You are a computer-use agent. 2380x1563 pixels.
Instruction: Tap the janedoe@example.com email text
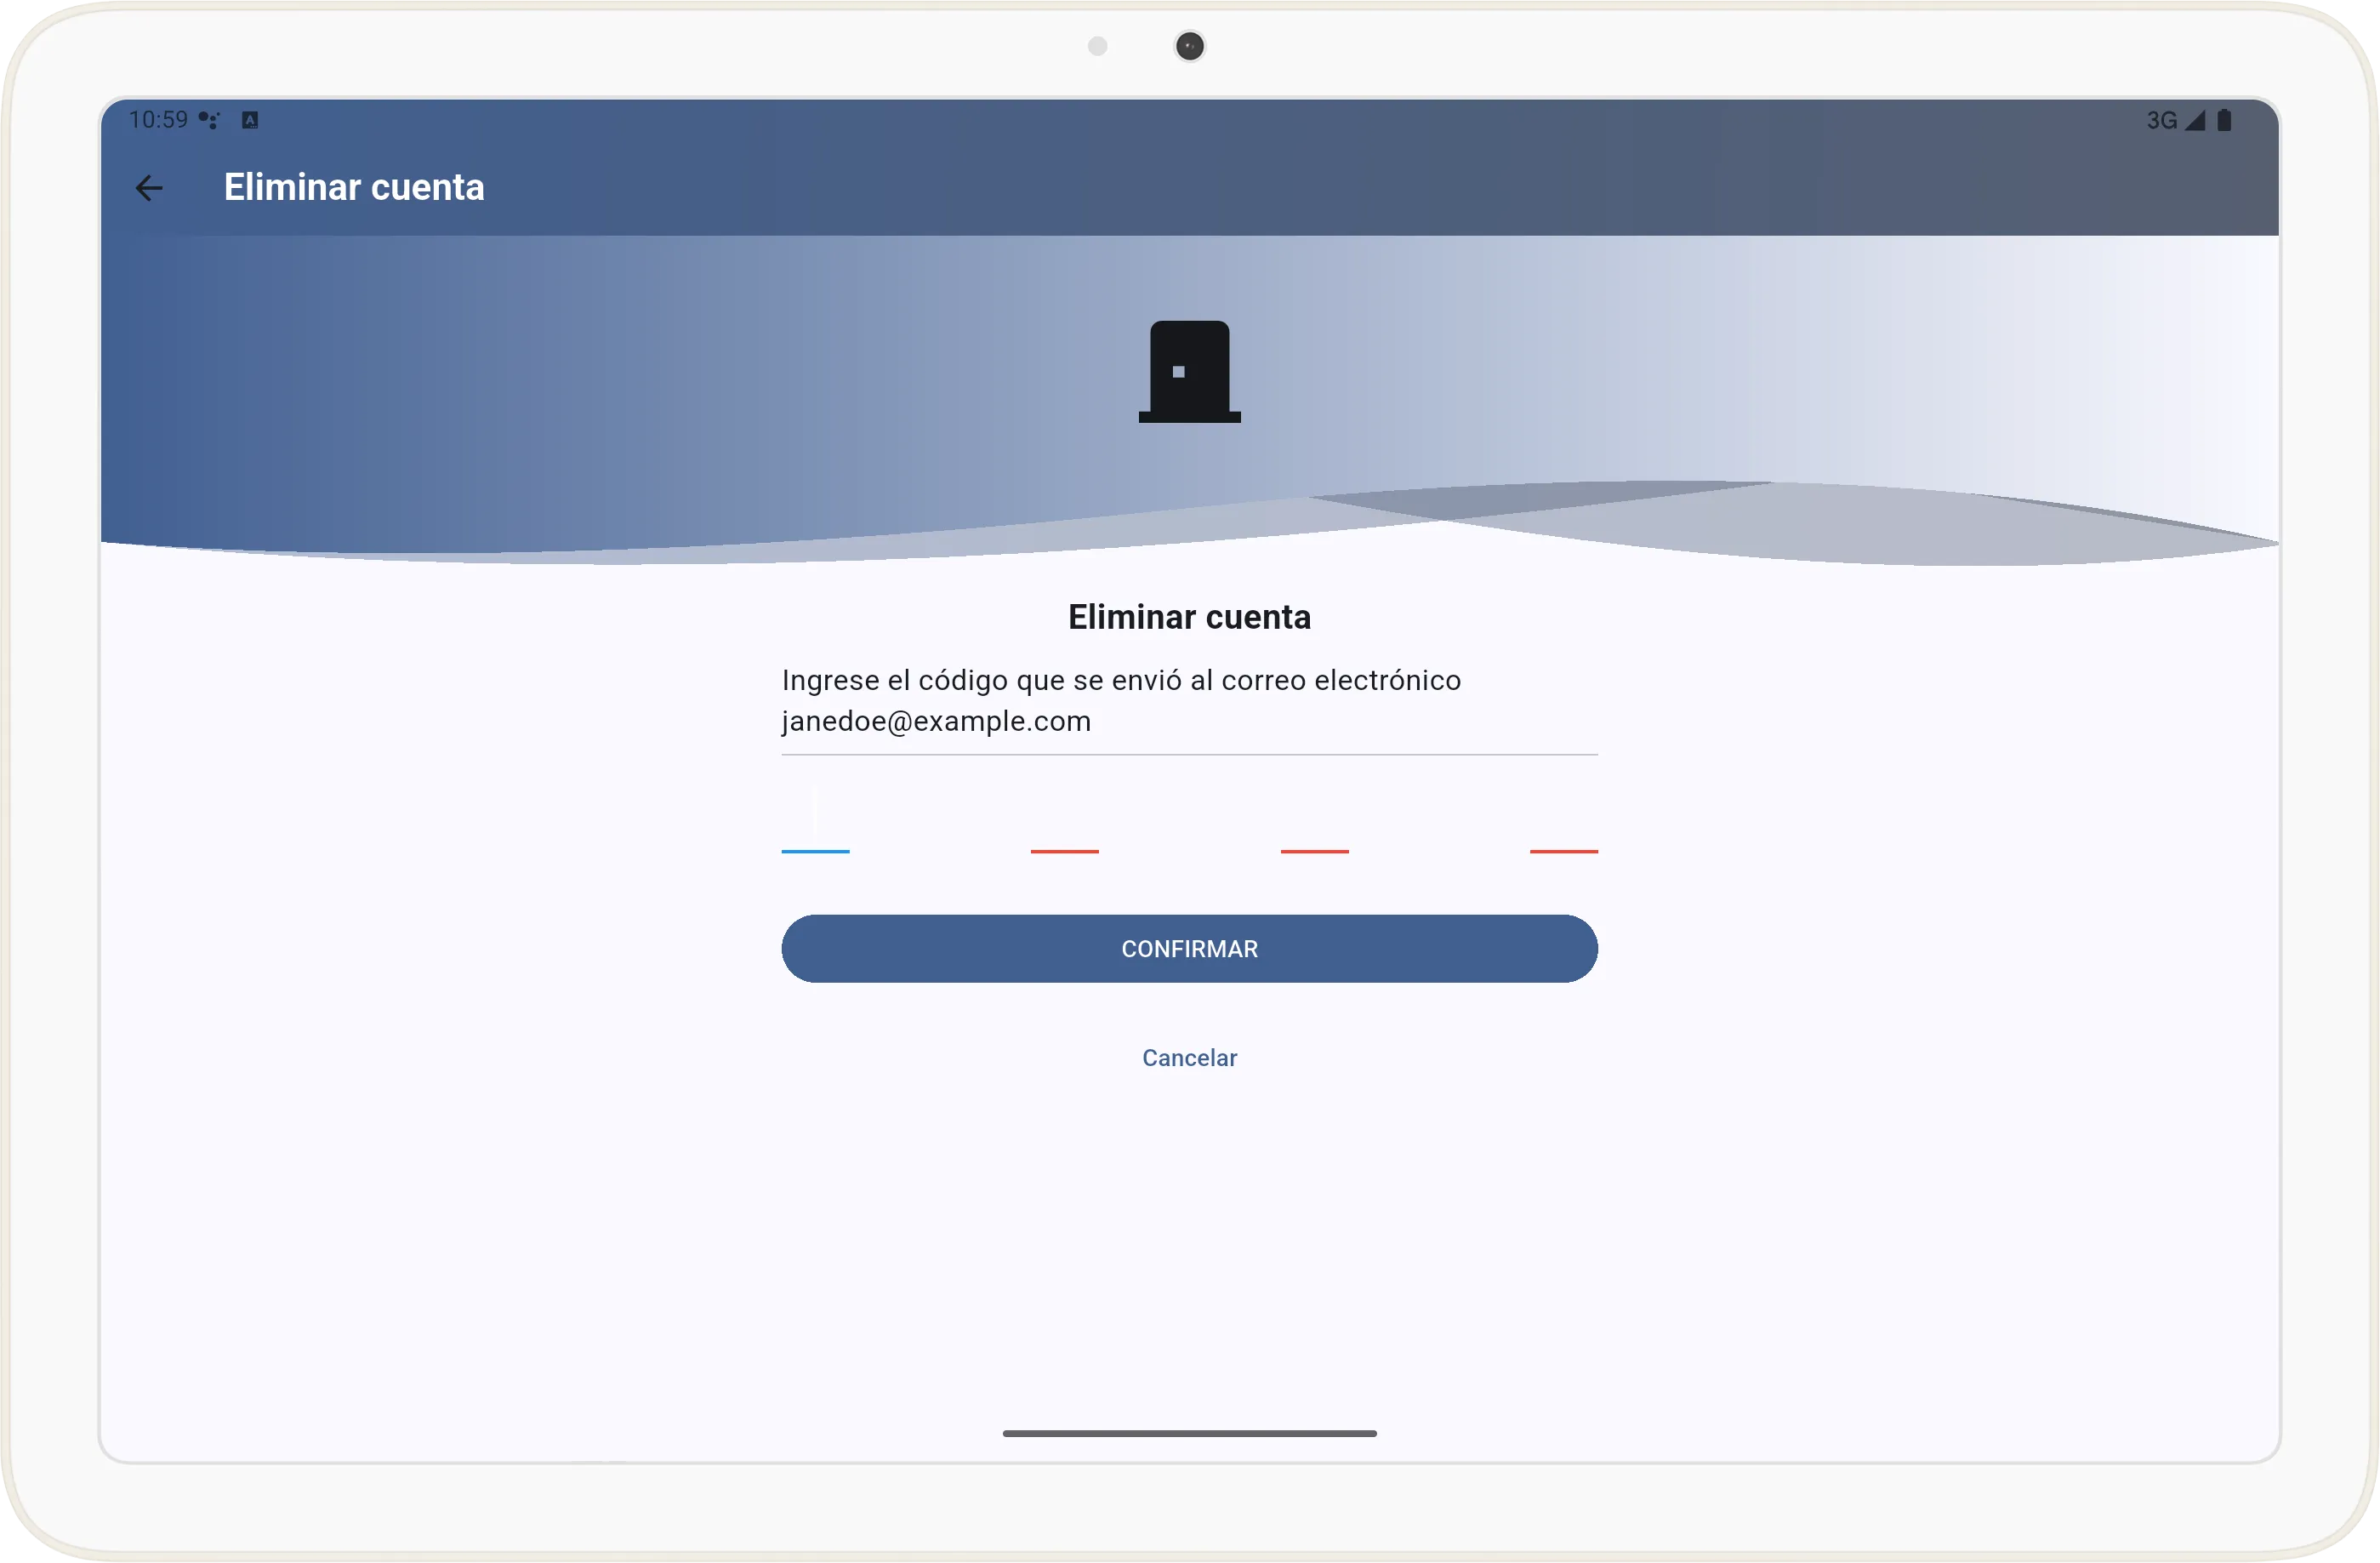click(936, 722)
